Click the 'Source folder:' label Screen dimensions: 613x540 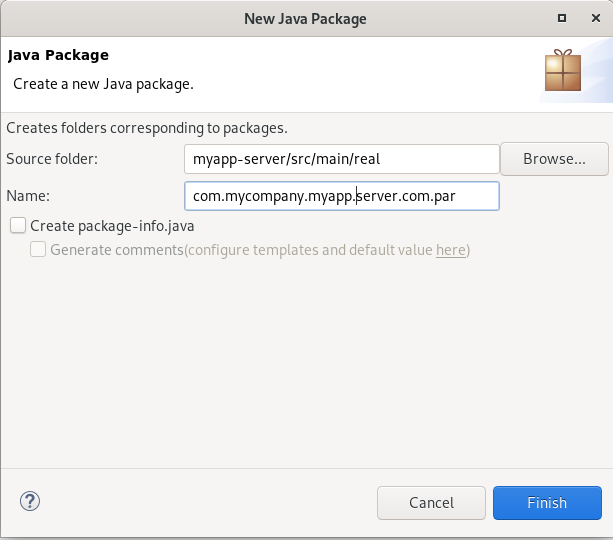click(52, 159)
